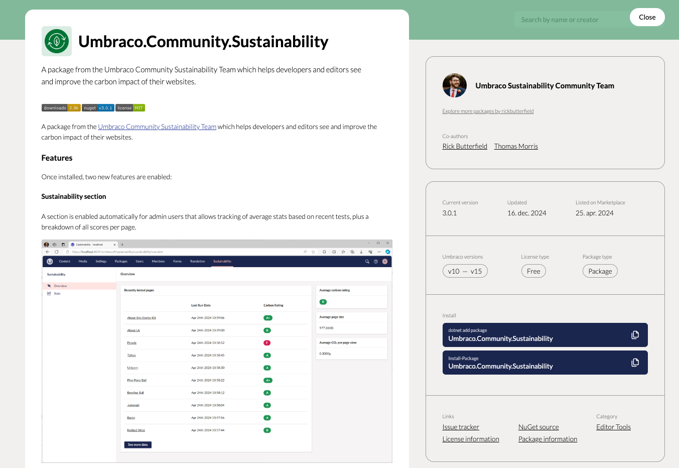Open the License information link
Screen dimensions: 680x468
point(470,439)
